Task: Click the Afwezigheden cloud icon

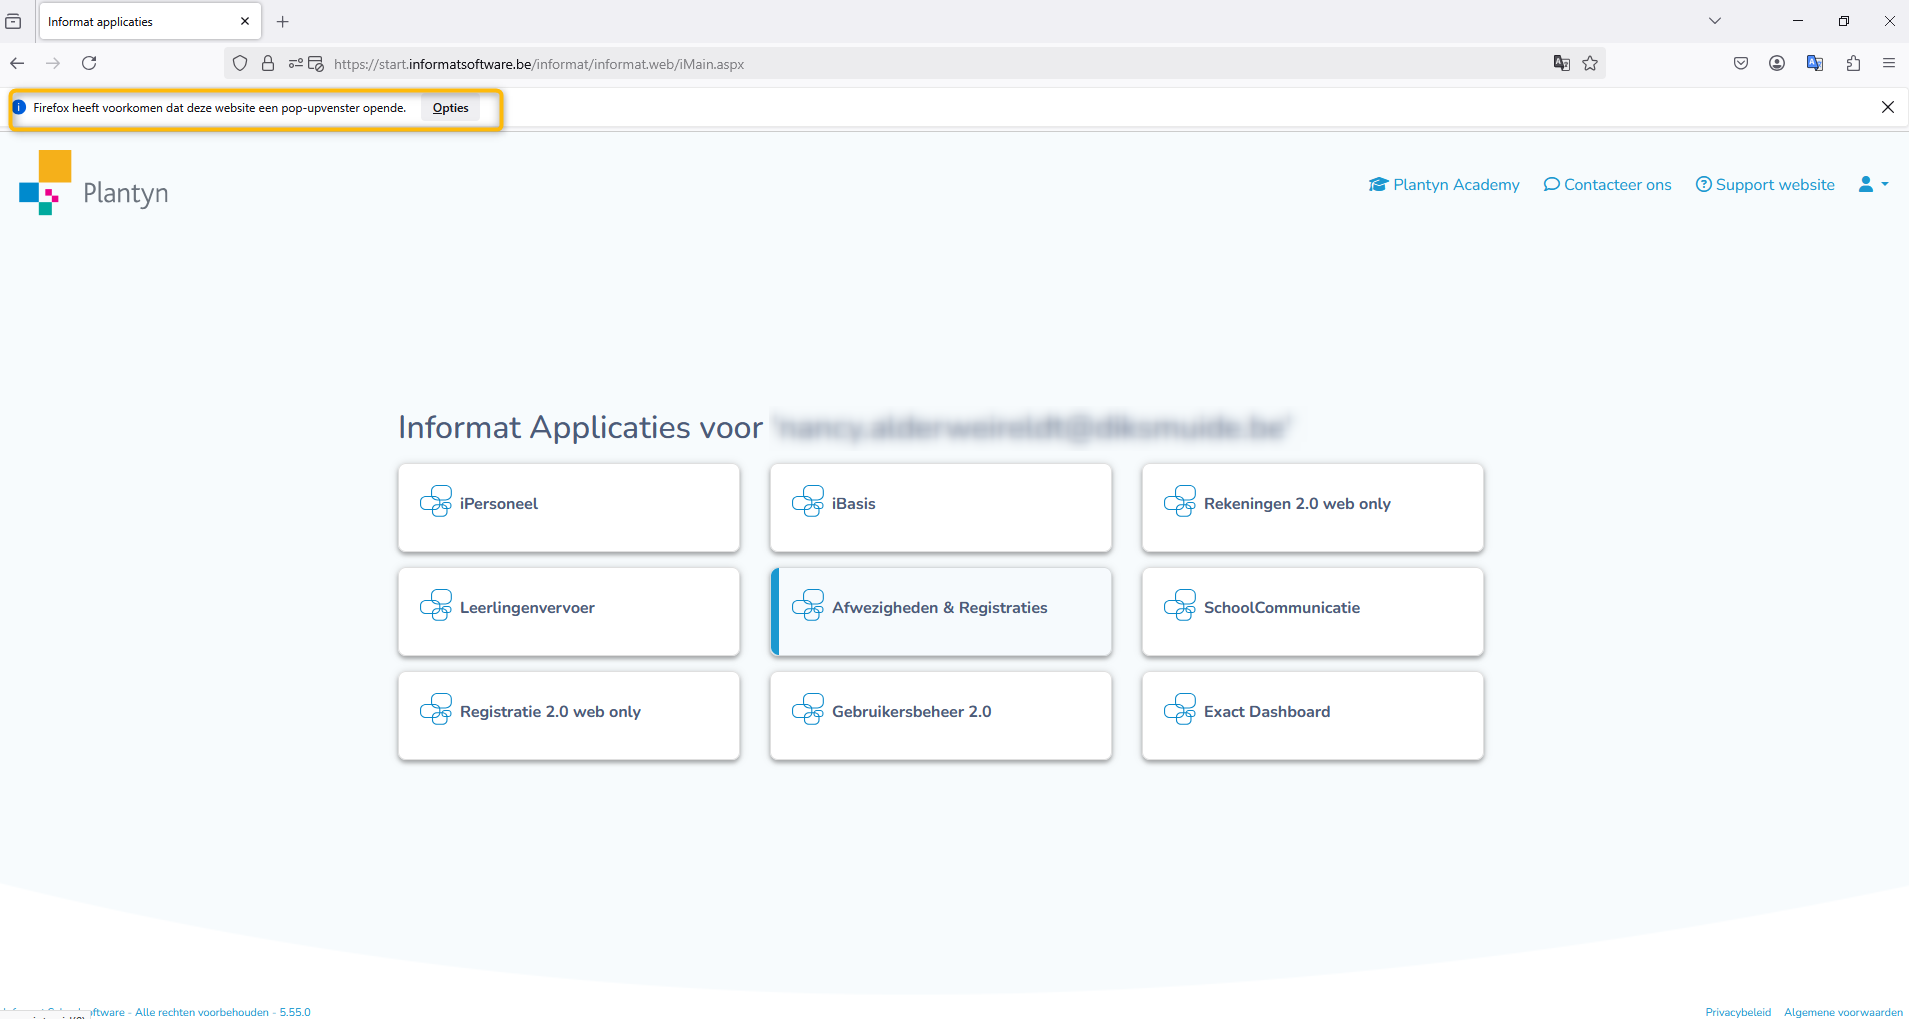Action: [808, 605]
